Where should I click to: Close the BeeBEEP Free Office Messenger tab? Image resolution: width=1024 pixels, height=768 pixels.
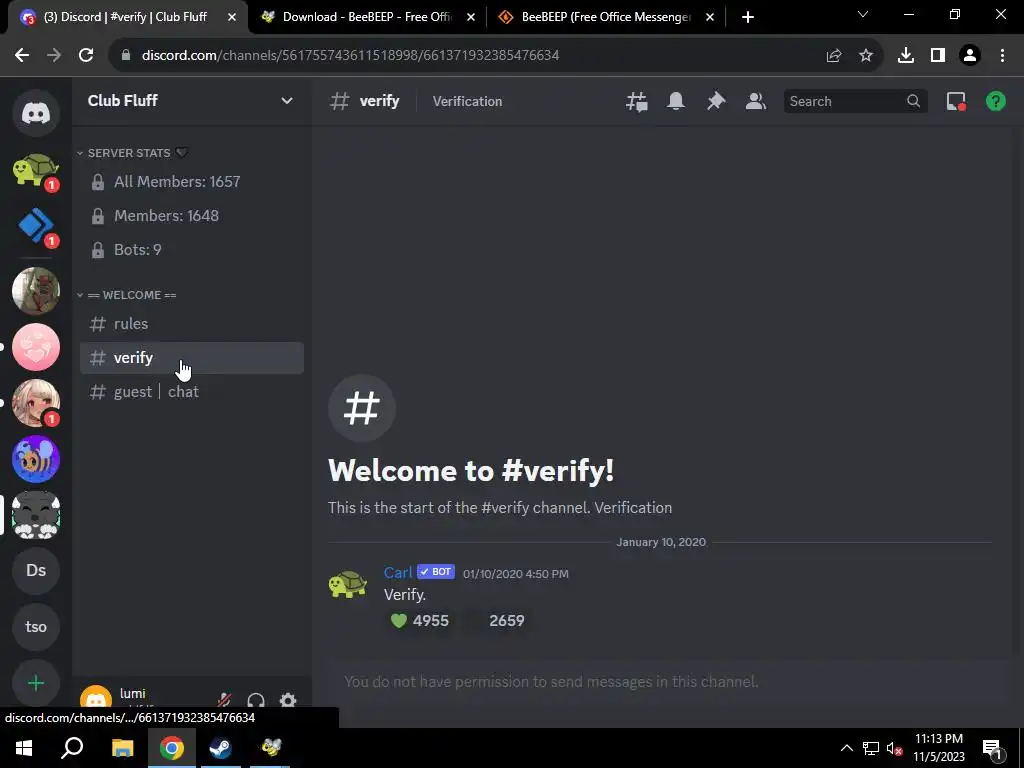(x=710, y=17)
